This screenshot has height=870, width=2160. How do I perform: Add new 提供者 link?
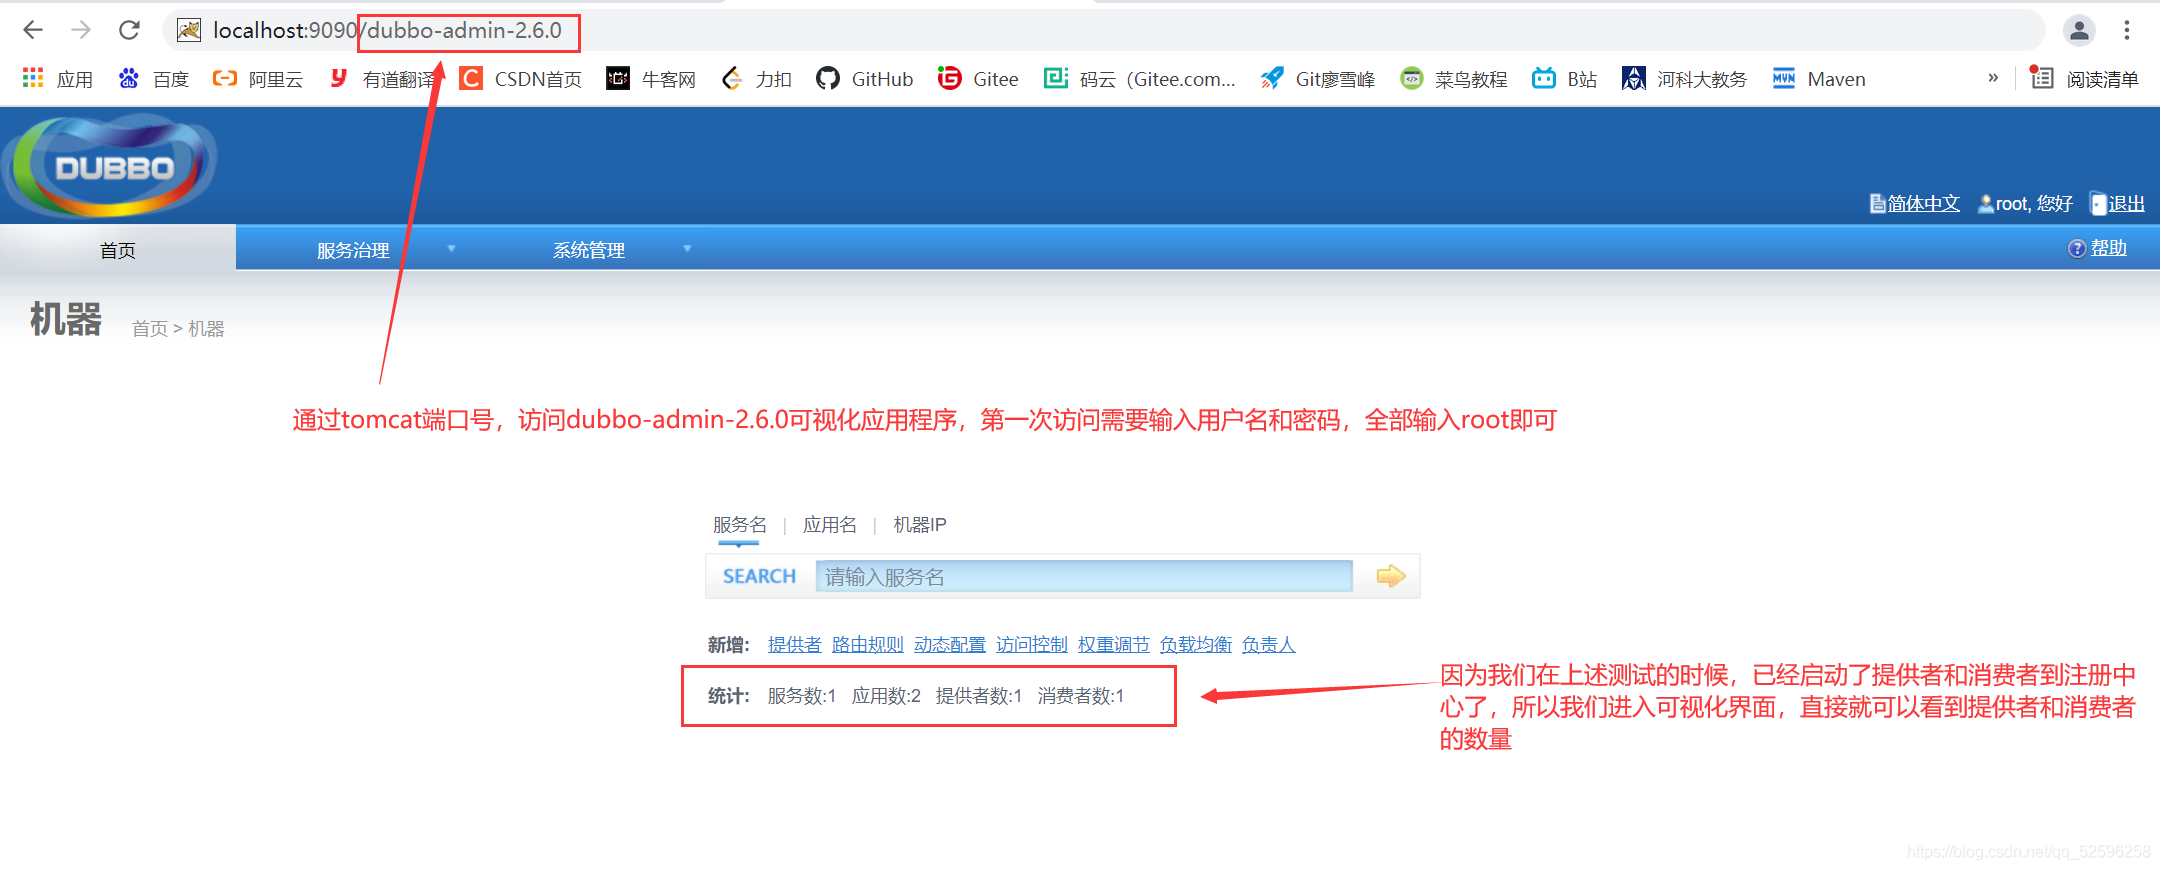(x=794, y=644)
